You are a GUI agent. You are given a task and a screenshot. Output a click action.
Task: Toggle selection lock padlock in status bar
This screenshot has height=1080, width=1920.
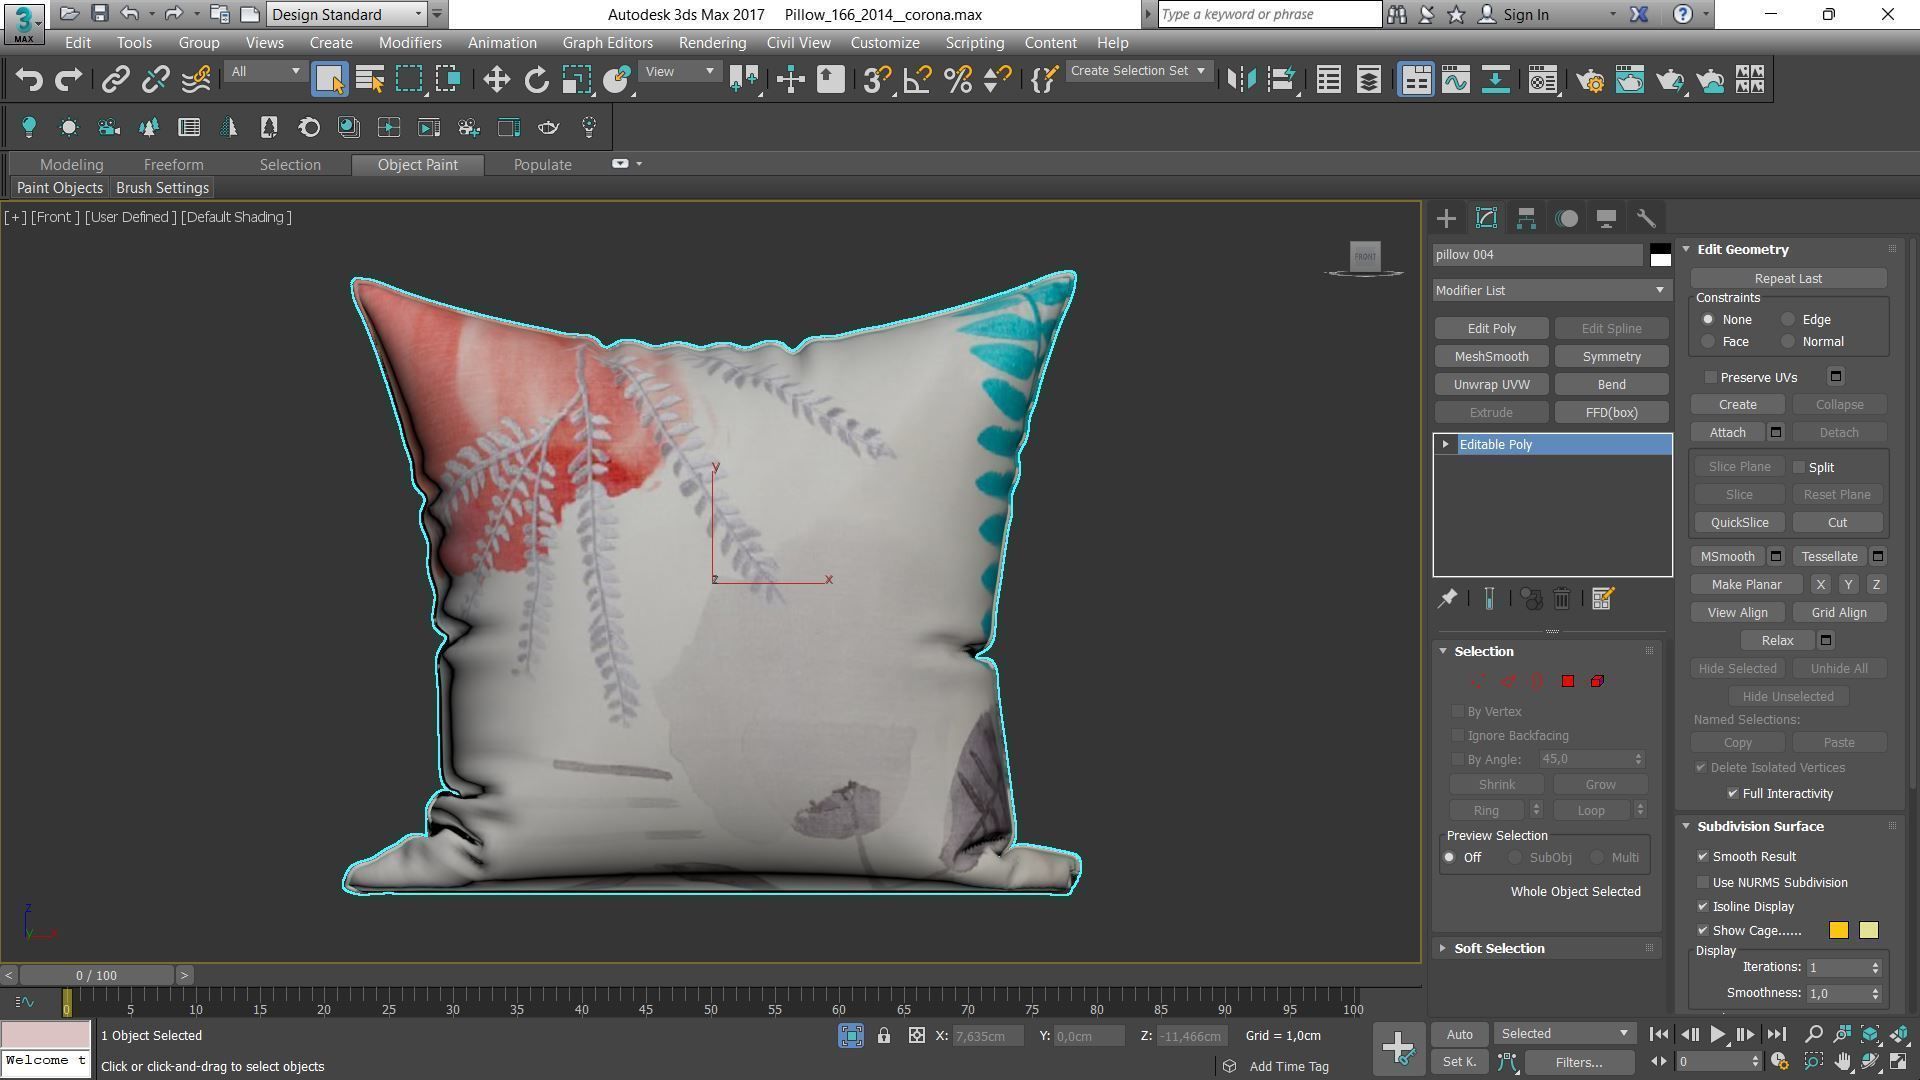884,1036
